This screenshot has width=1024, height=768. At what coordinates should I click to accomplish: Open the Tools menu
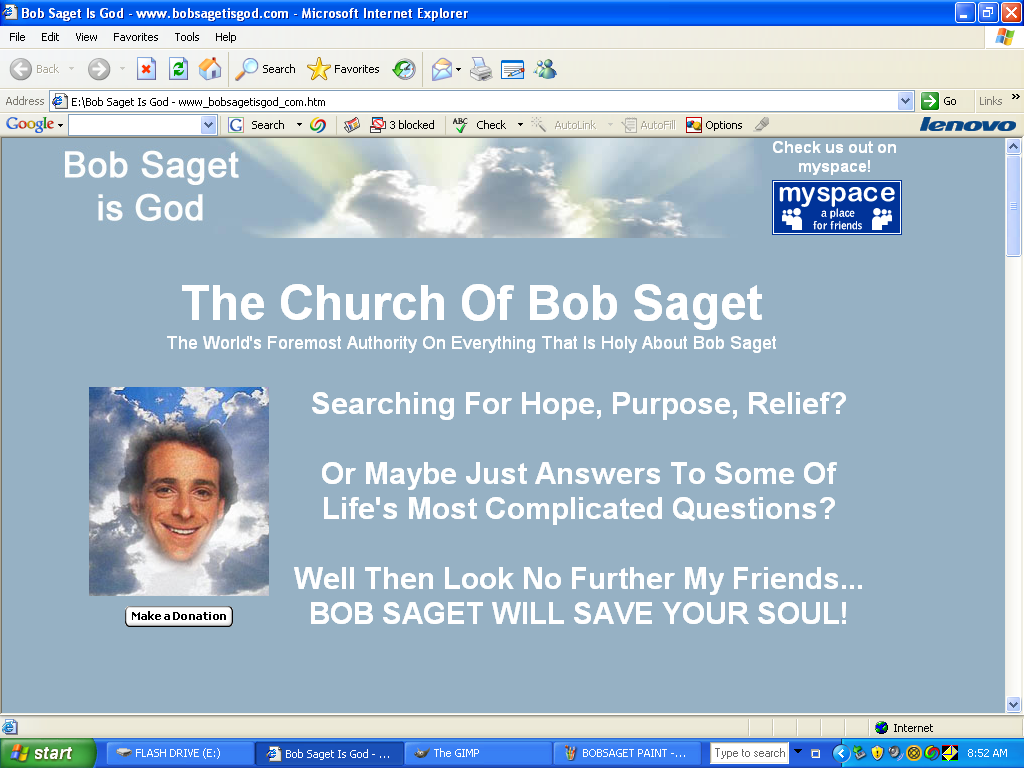[187, 37]
